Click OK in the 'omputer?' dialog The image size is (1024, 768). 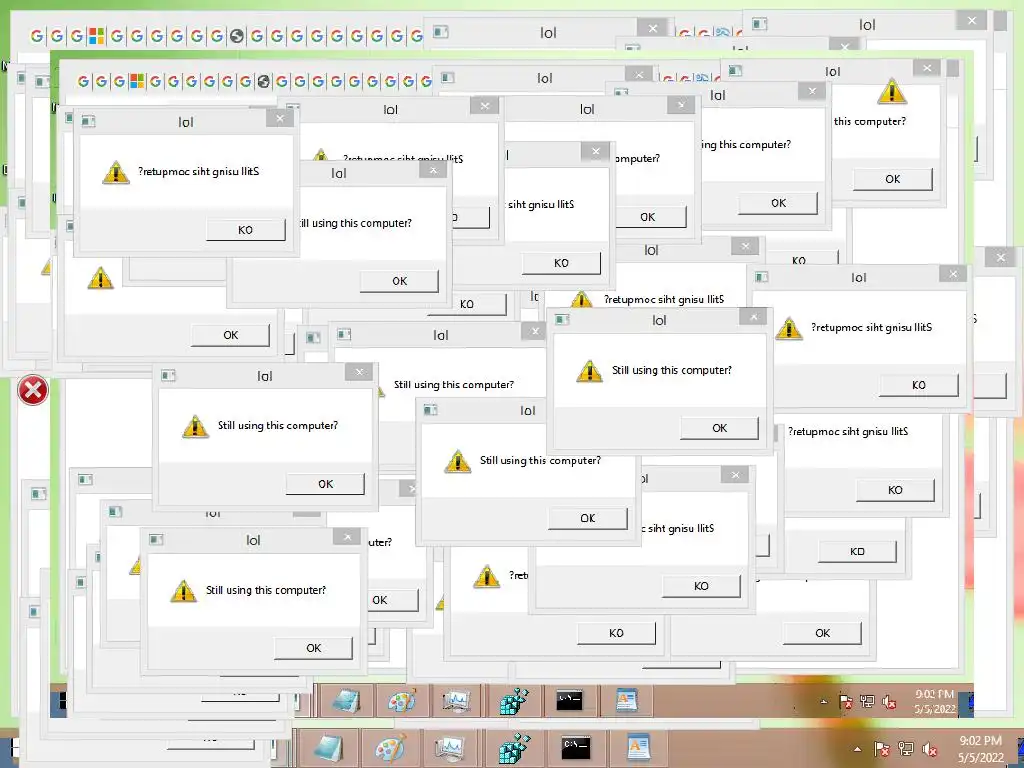[x=648, y=217]
